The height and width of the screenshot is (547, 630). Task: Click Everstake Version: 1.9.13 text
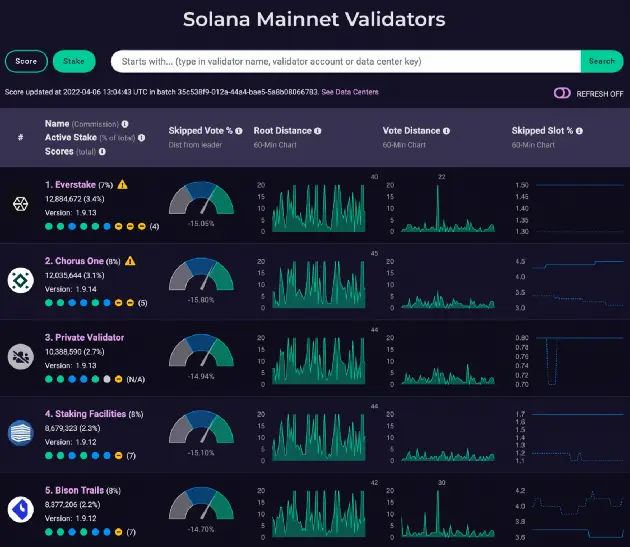click(71, 213)
